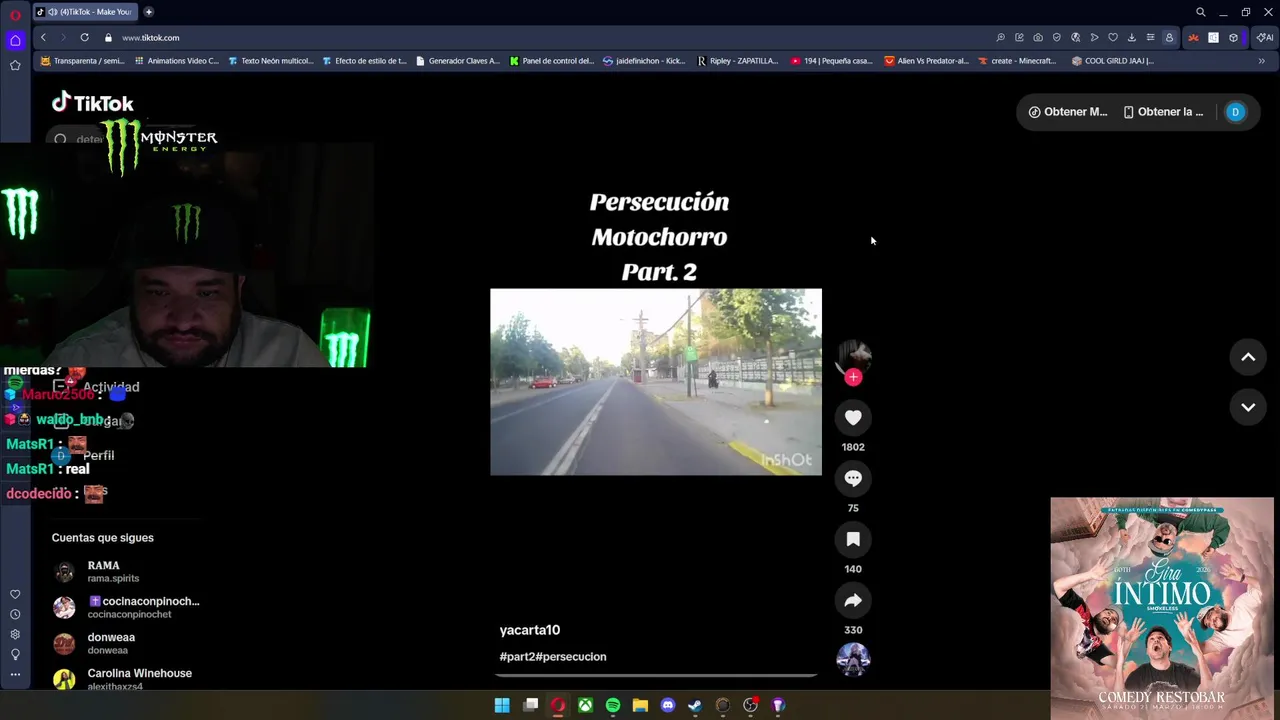
Task: Open cocinaconpinochet followed account
Action: coord(126,608)
